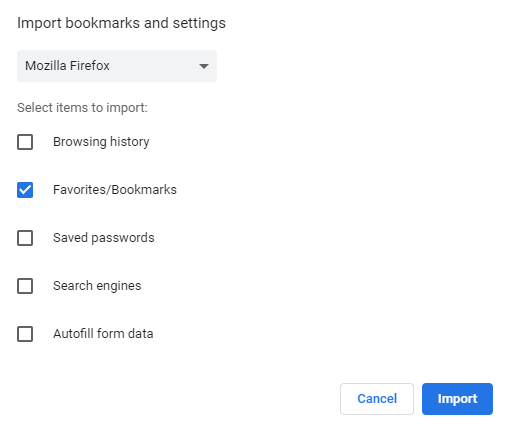Click empty square icon beside Saved passwords
Image resolution: width=506 pixels, height=428 pixels.
point(25,238)
